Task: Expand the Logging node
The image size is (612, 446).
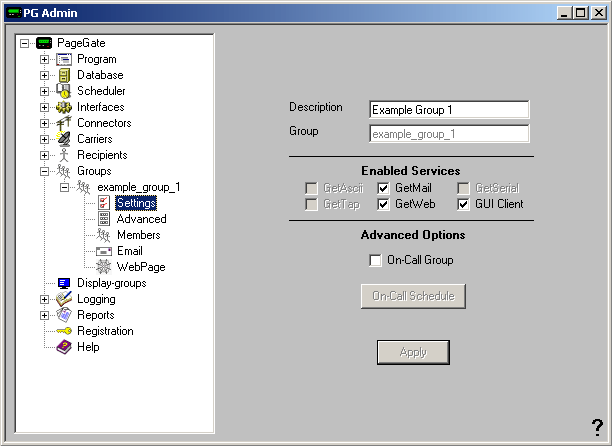Action: 44,299
